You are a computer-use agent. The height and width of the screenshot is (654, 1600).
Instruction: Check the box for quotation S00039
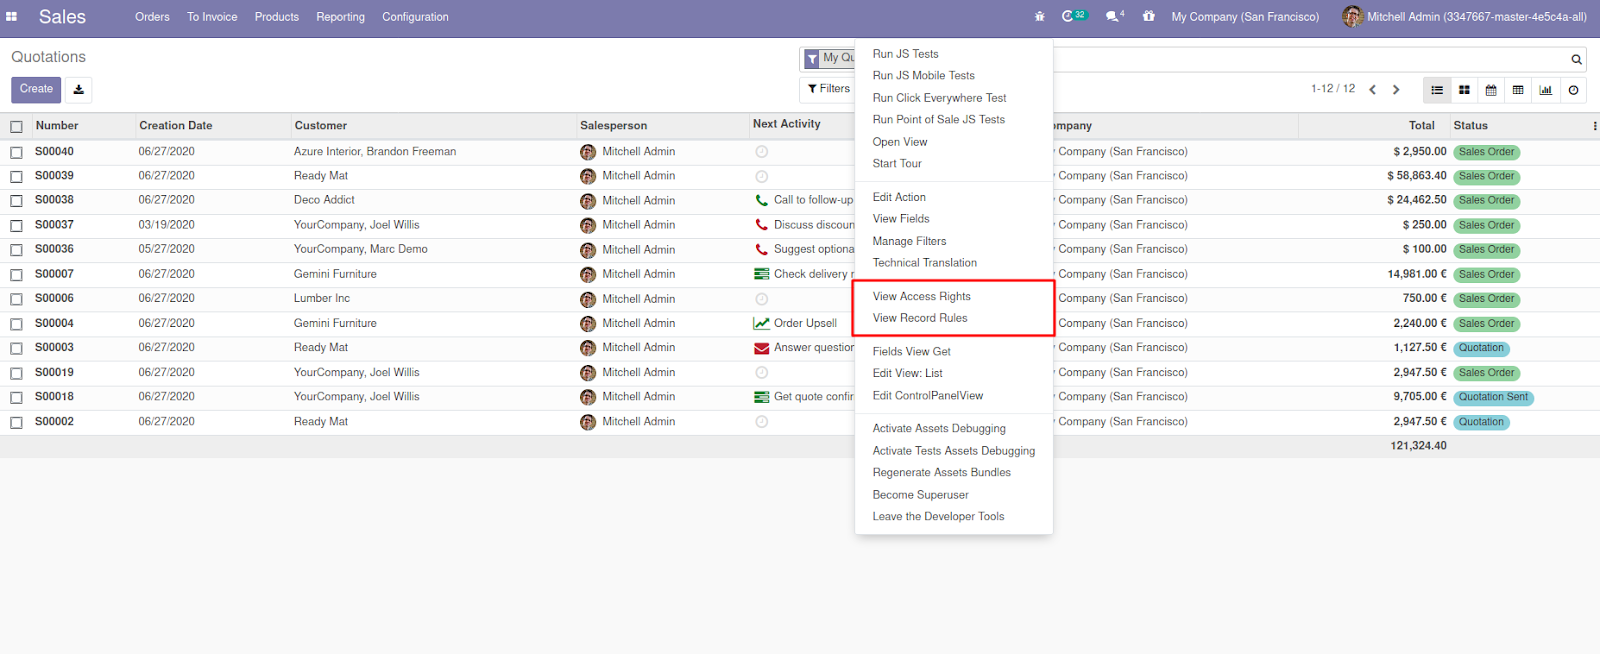tap(16, 177)
